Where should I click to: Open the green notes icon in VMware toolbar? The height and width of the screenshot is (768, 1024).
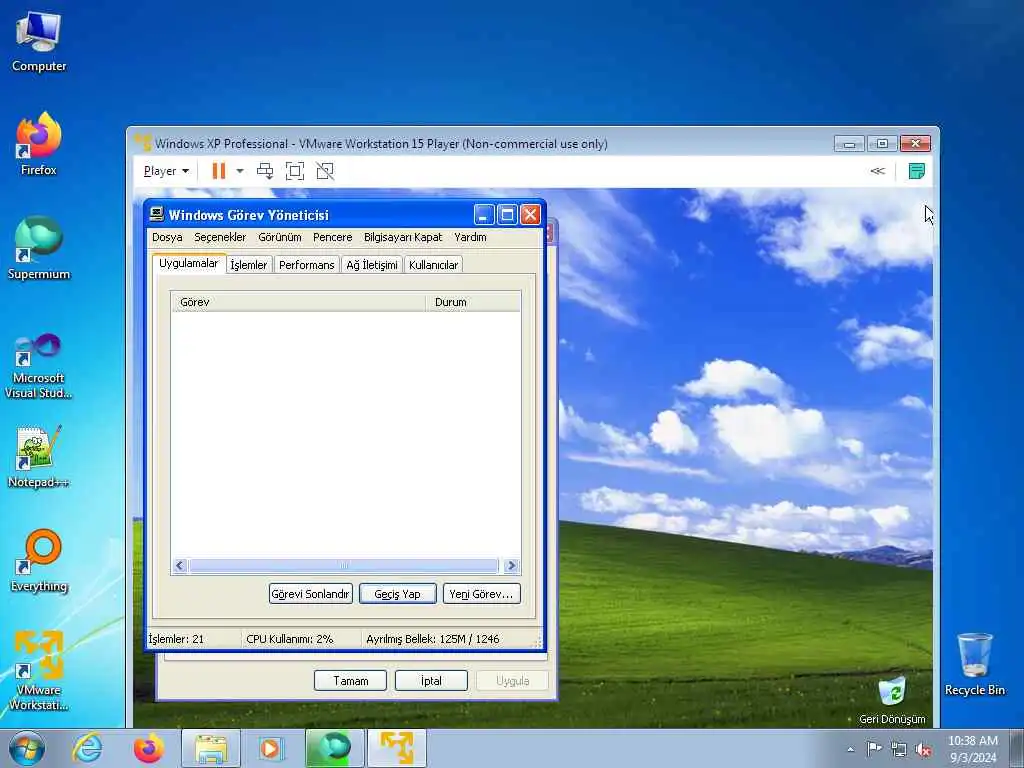917,171
